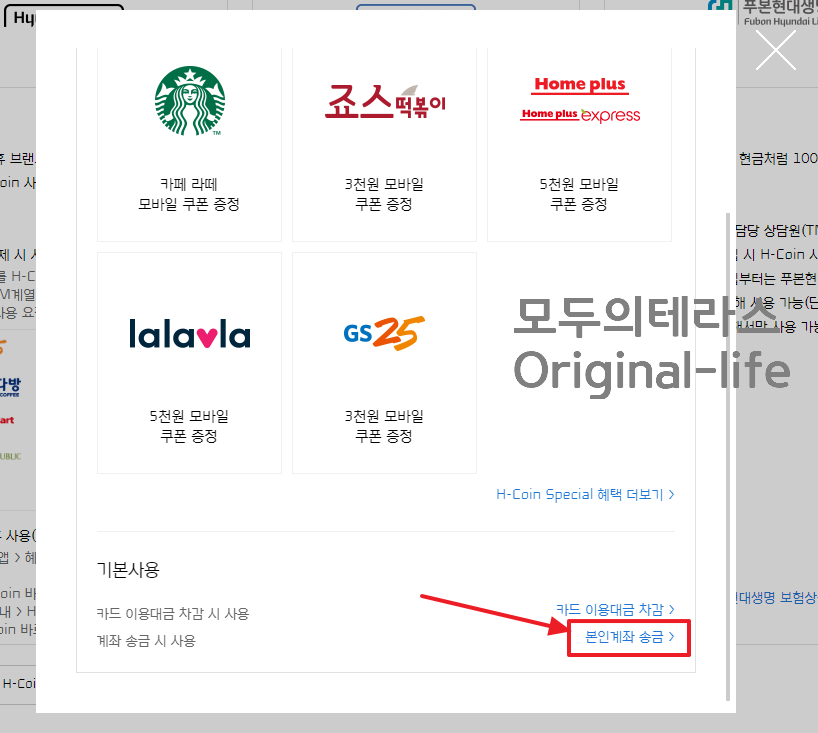This screenshot has height=733, width=818.
Task: Click the lalavla brand logo
Action: point(190,334)
